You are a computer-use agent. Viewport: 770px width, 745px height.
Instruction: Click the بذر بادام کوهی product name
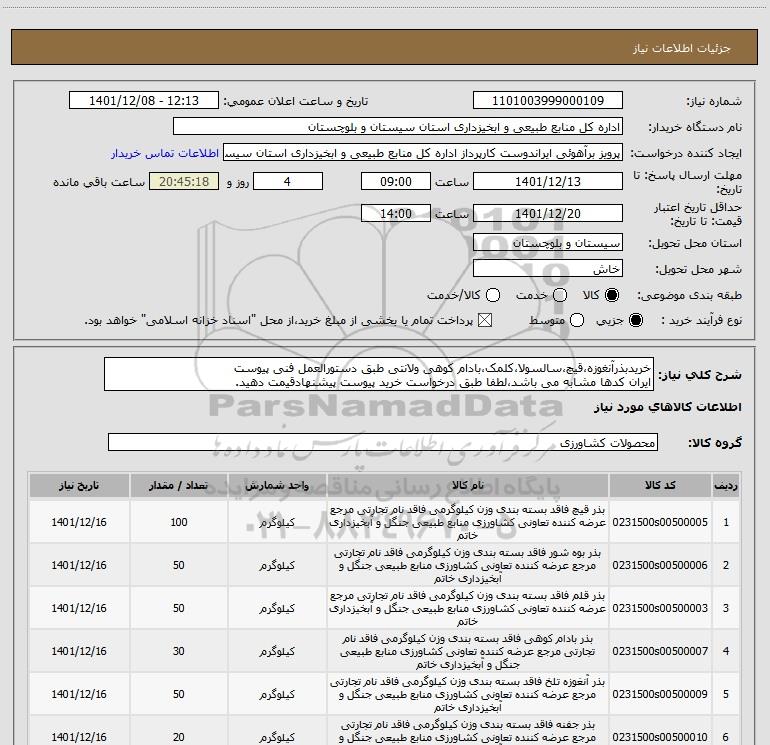(468, 651)
